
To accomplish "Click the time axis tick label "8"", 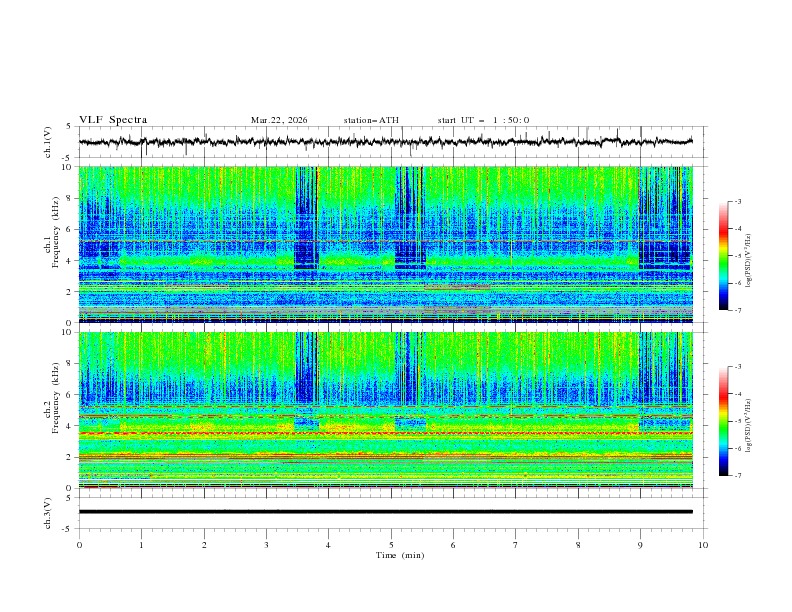I will point(578,545).
